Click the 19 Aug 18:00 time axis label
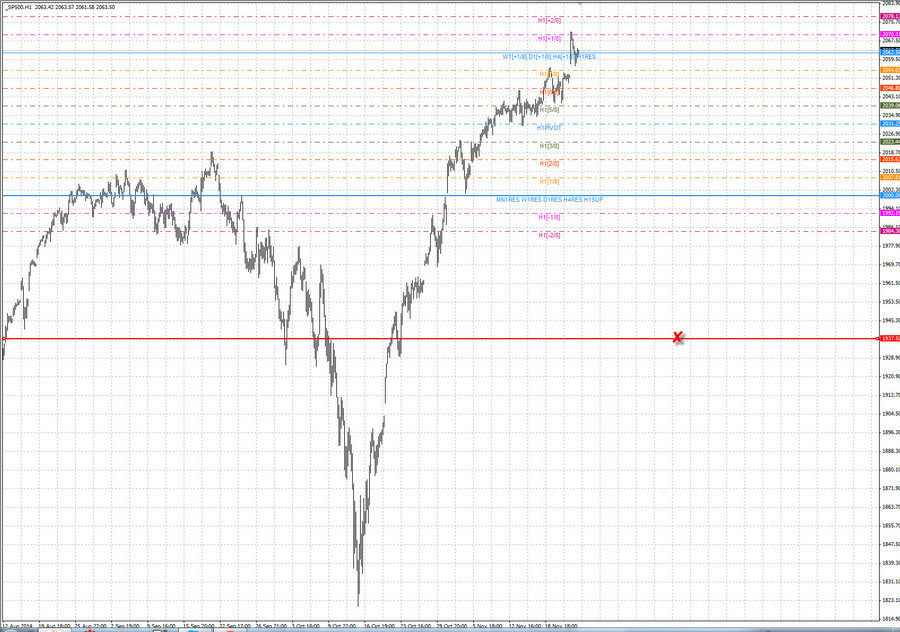 click(x=55, y=626)
